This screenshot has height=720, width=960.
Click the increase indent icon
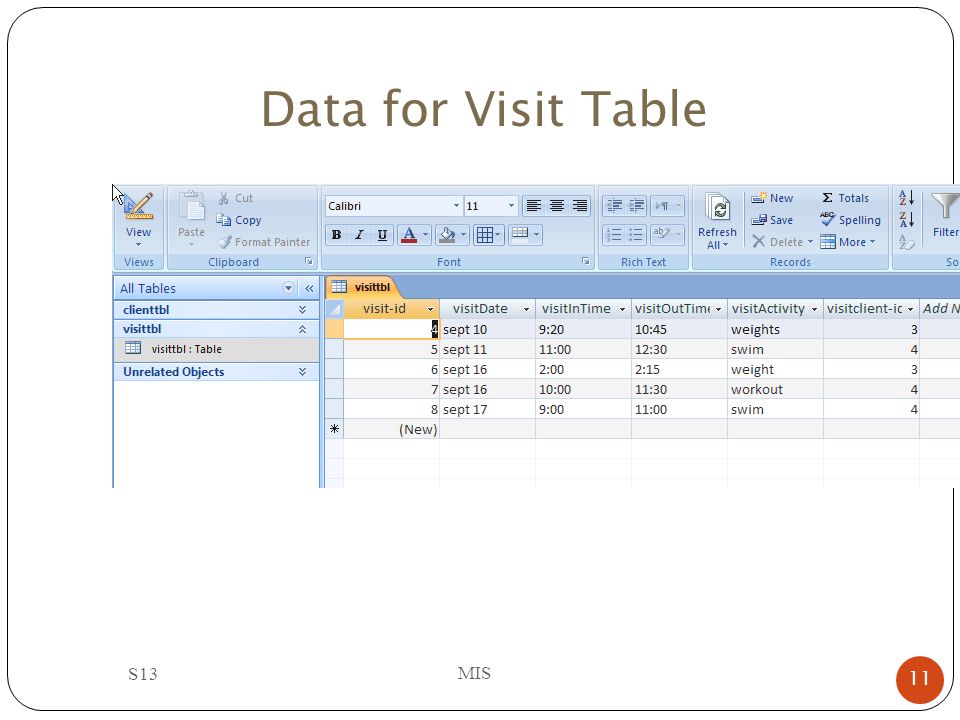pyautogui.click(x=637, y=206)
